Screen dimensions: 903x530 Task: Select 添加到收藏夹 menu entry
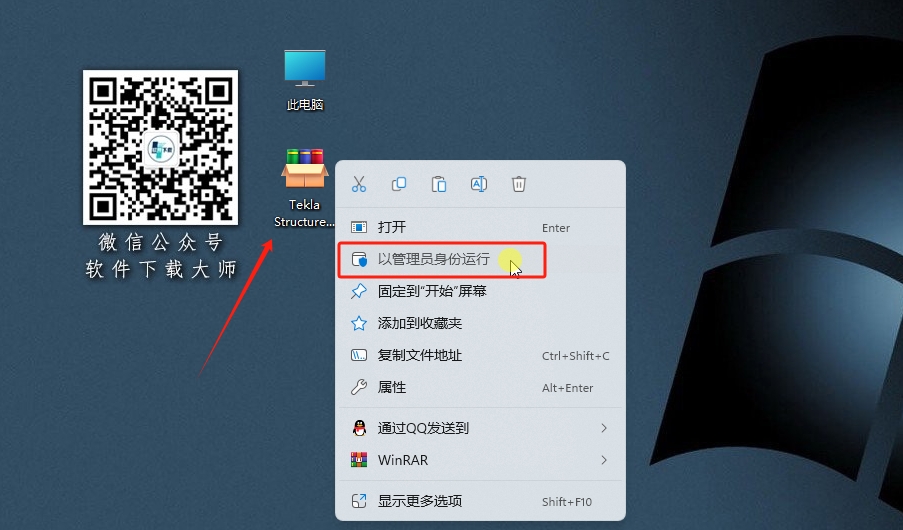click(480, 323)
